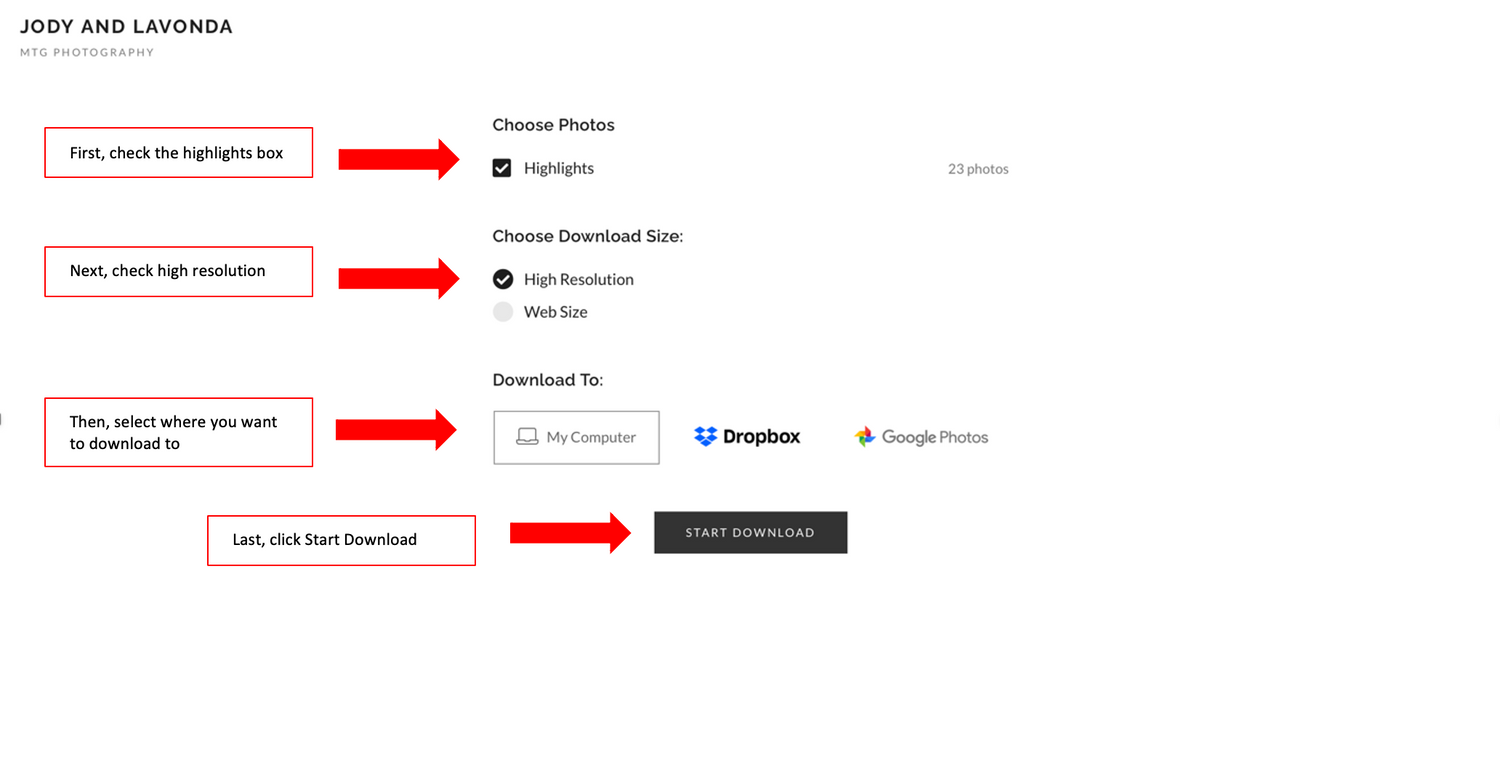The width and height of the screenshot is (1500, 776).
Task: Select the High Resolution radio option
Action: click(x=503, y=279)
